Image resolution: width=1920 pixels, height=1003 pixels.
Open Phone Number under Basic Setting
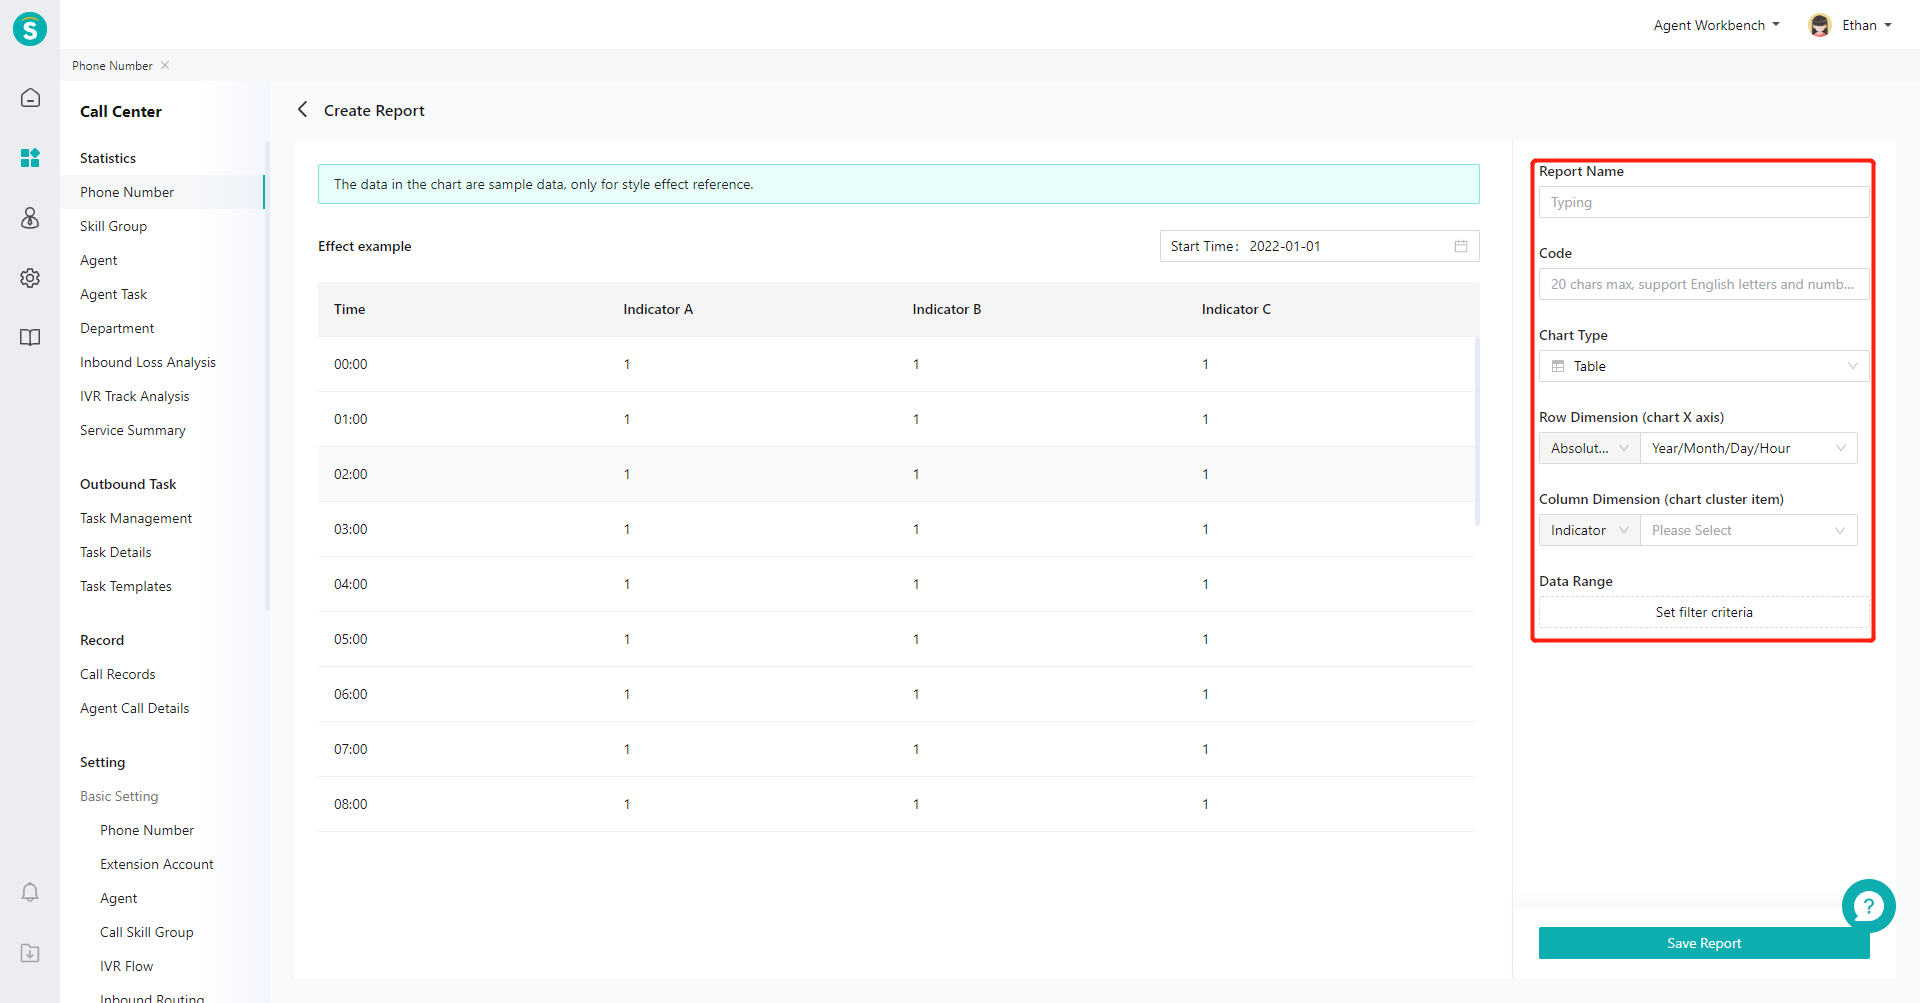(147, 830)
